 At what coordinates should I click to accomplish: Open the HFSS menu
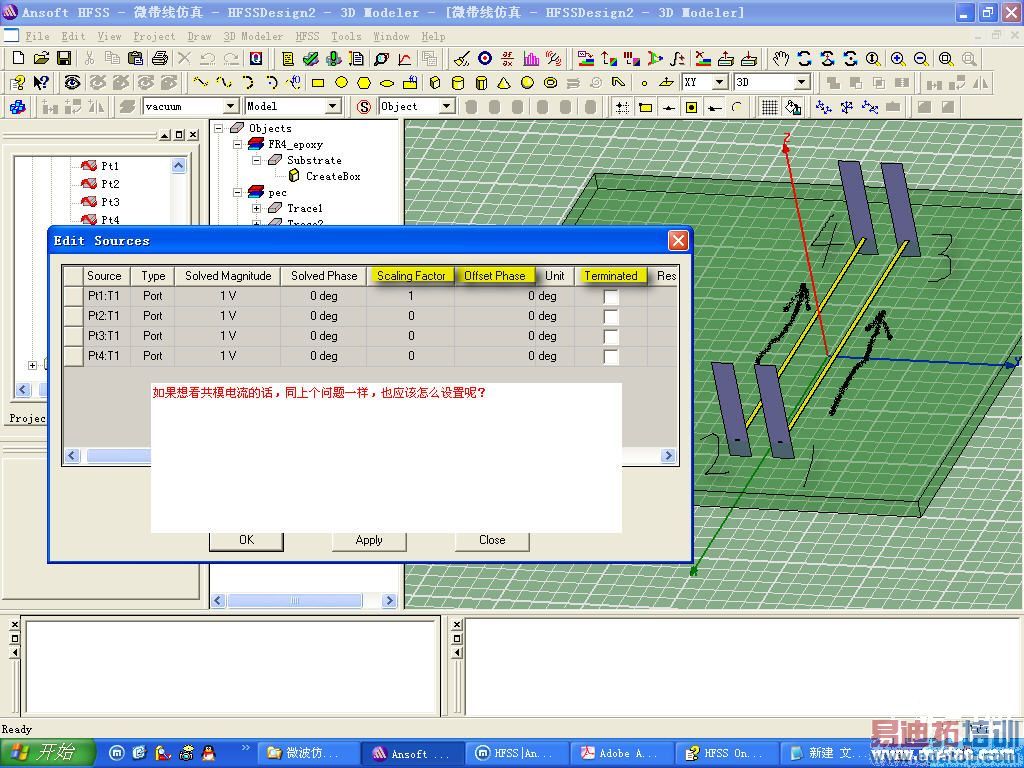click(307, 36)
